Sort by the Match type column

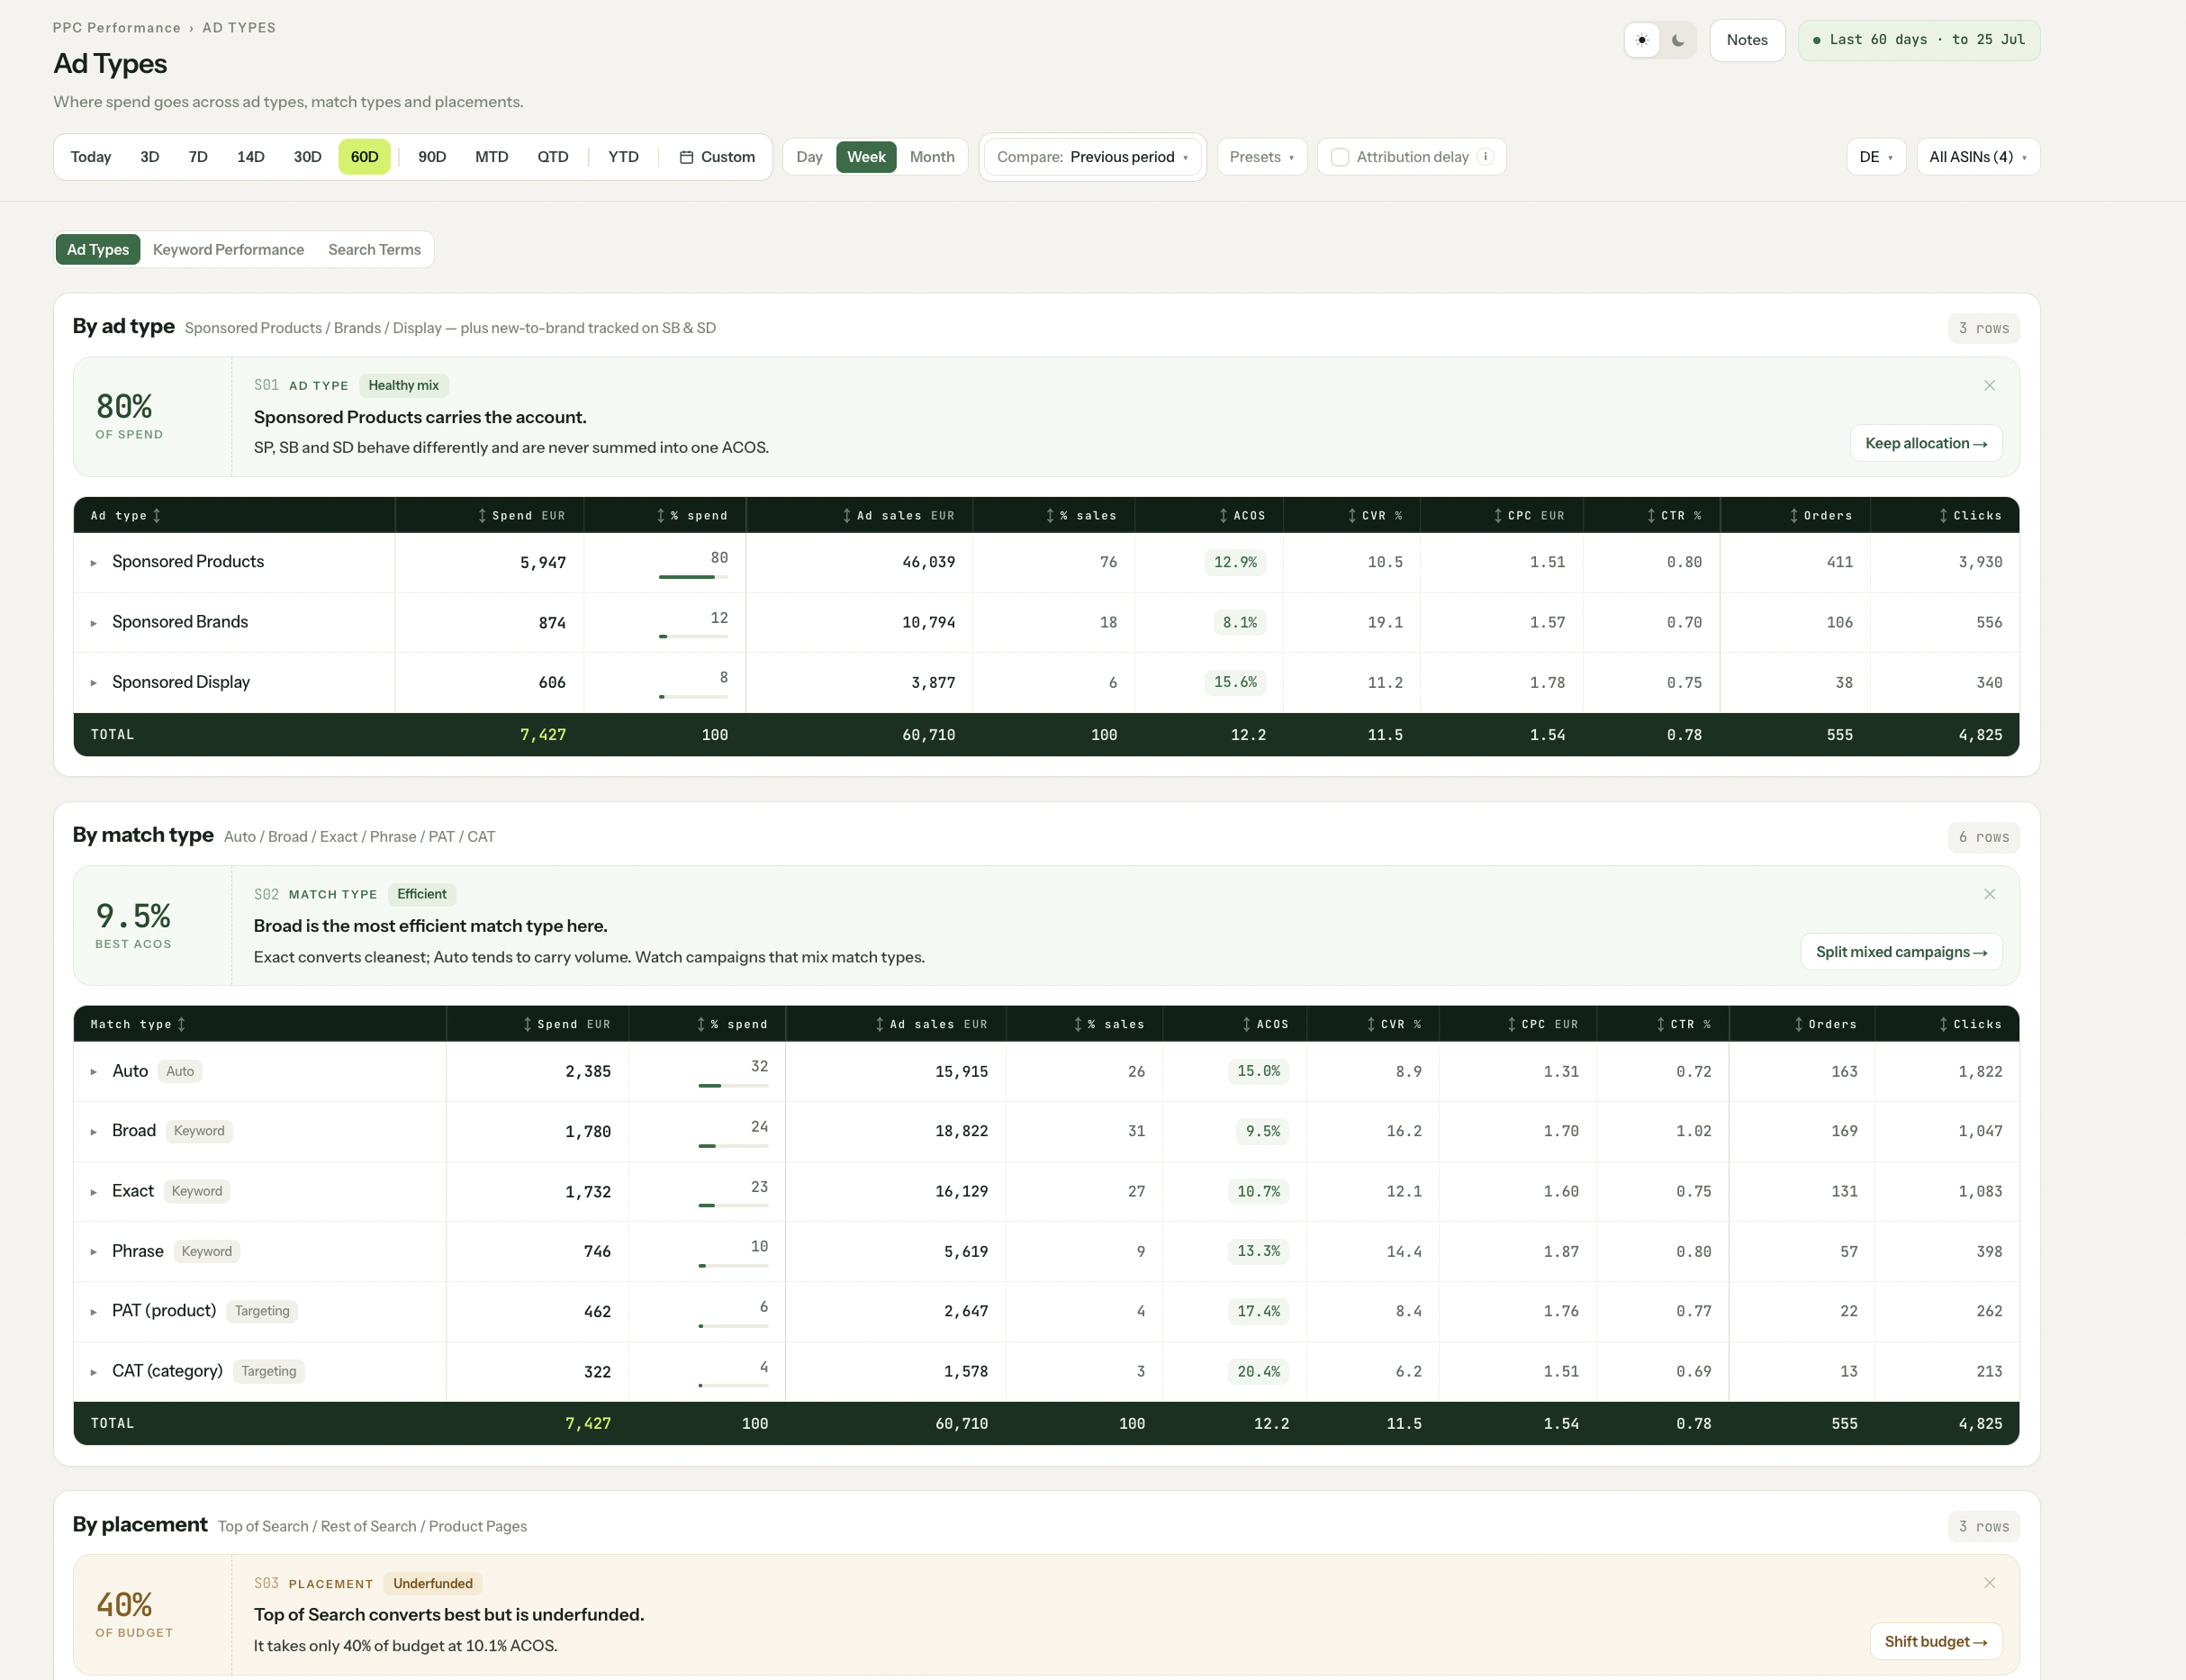coord(138,1024)
